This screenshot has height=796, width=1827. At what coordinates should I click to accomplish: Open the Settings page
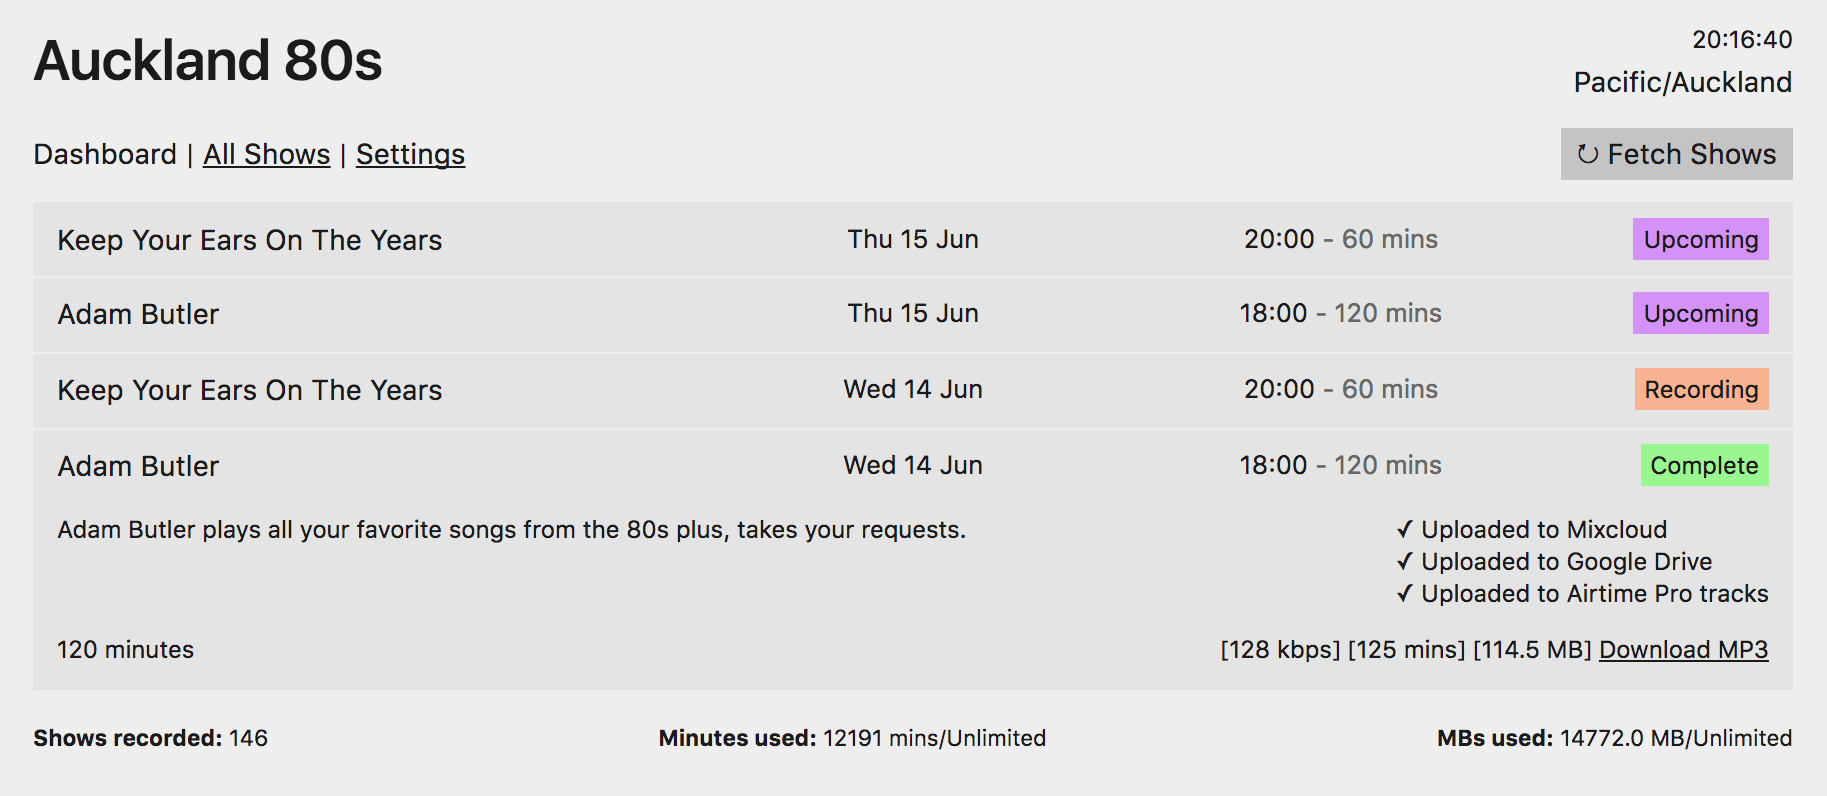click(410, 154)
